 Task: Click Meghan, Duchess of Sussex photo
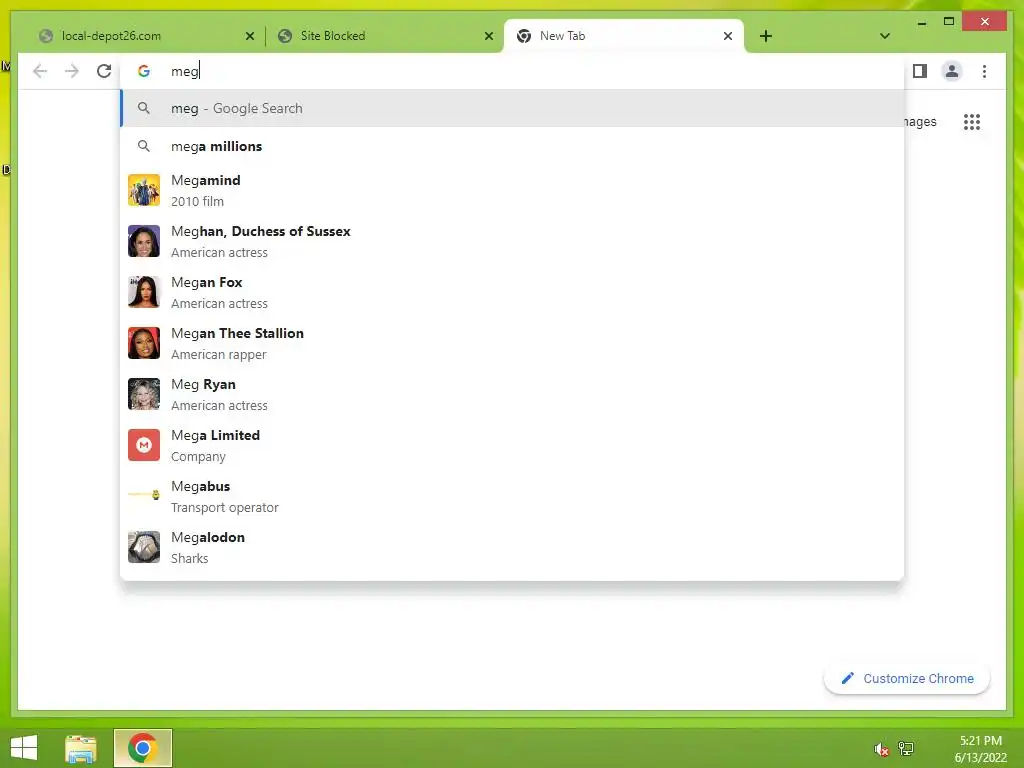click(144, 241)
